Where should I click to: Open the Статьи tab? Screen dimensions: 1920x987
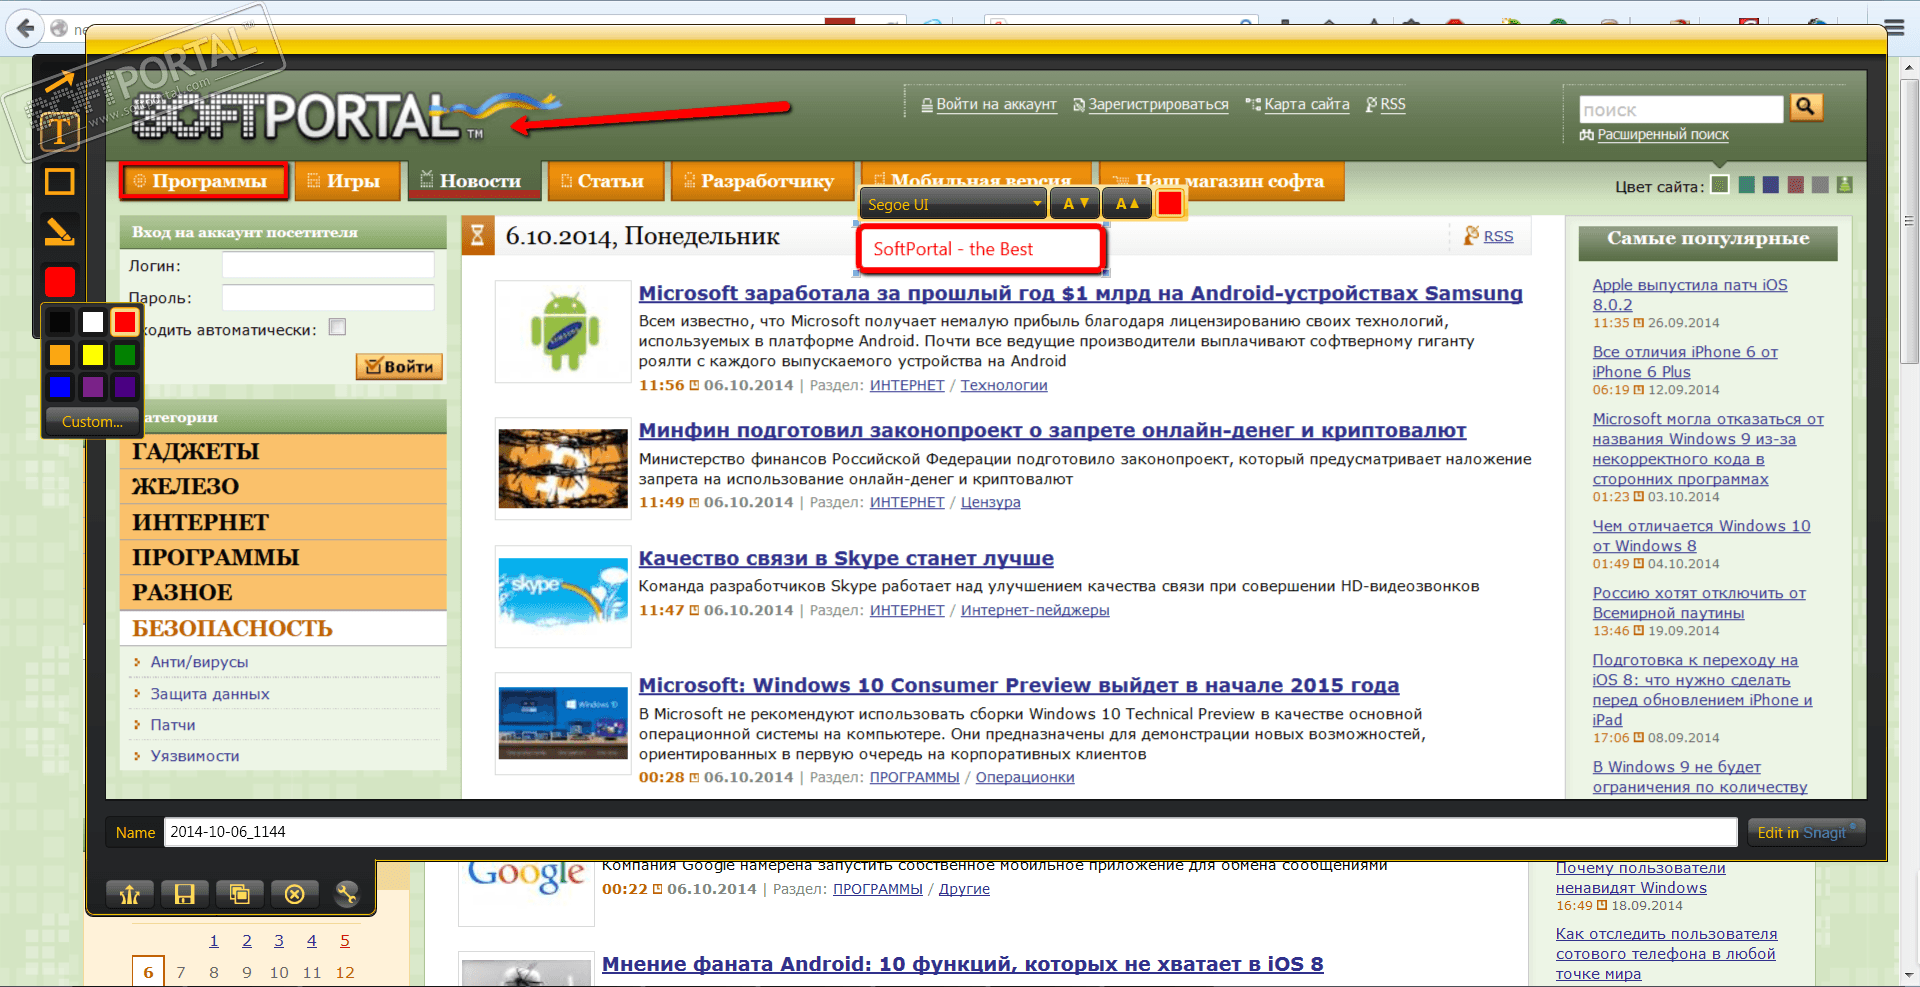[x=605, y=181]
